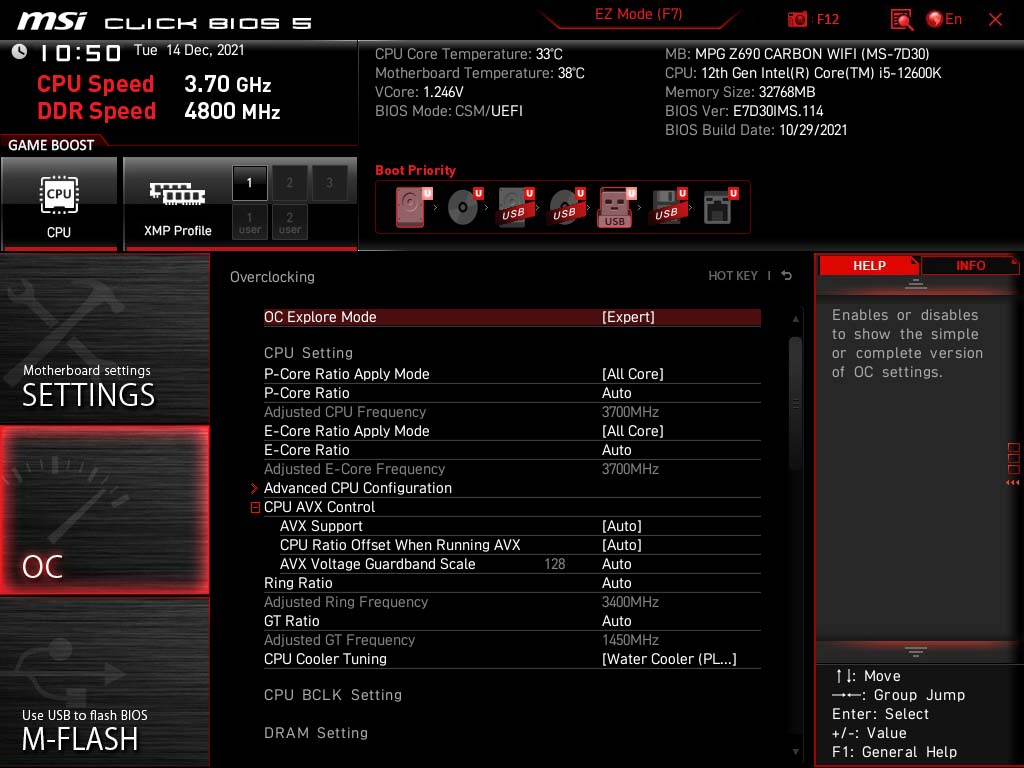Screen dimensions: 1024x768
Task: Collapse the CPU AVX Control group
Action: pyautogui.click(x=255, y=507)
